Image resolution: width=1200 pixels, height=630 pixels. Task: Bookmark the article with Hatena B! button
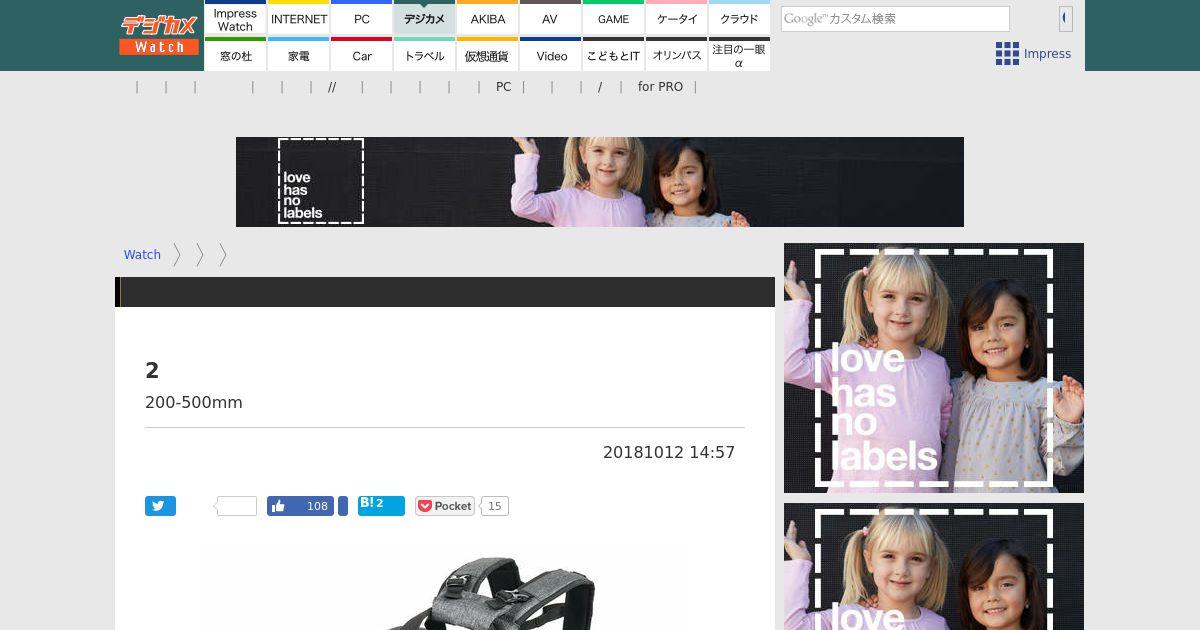click(x=381, y=506)
